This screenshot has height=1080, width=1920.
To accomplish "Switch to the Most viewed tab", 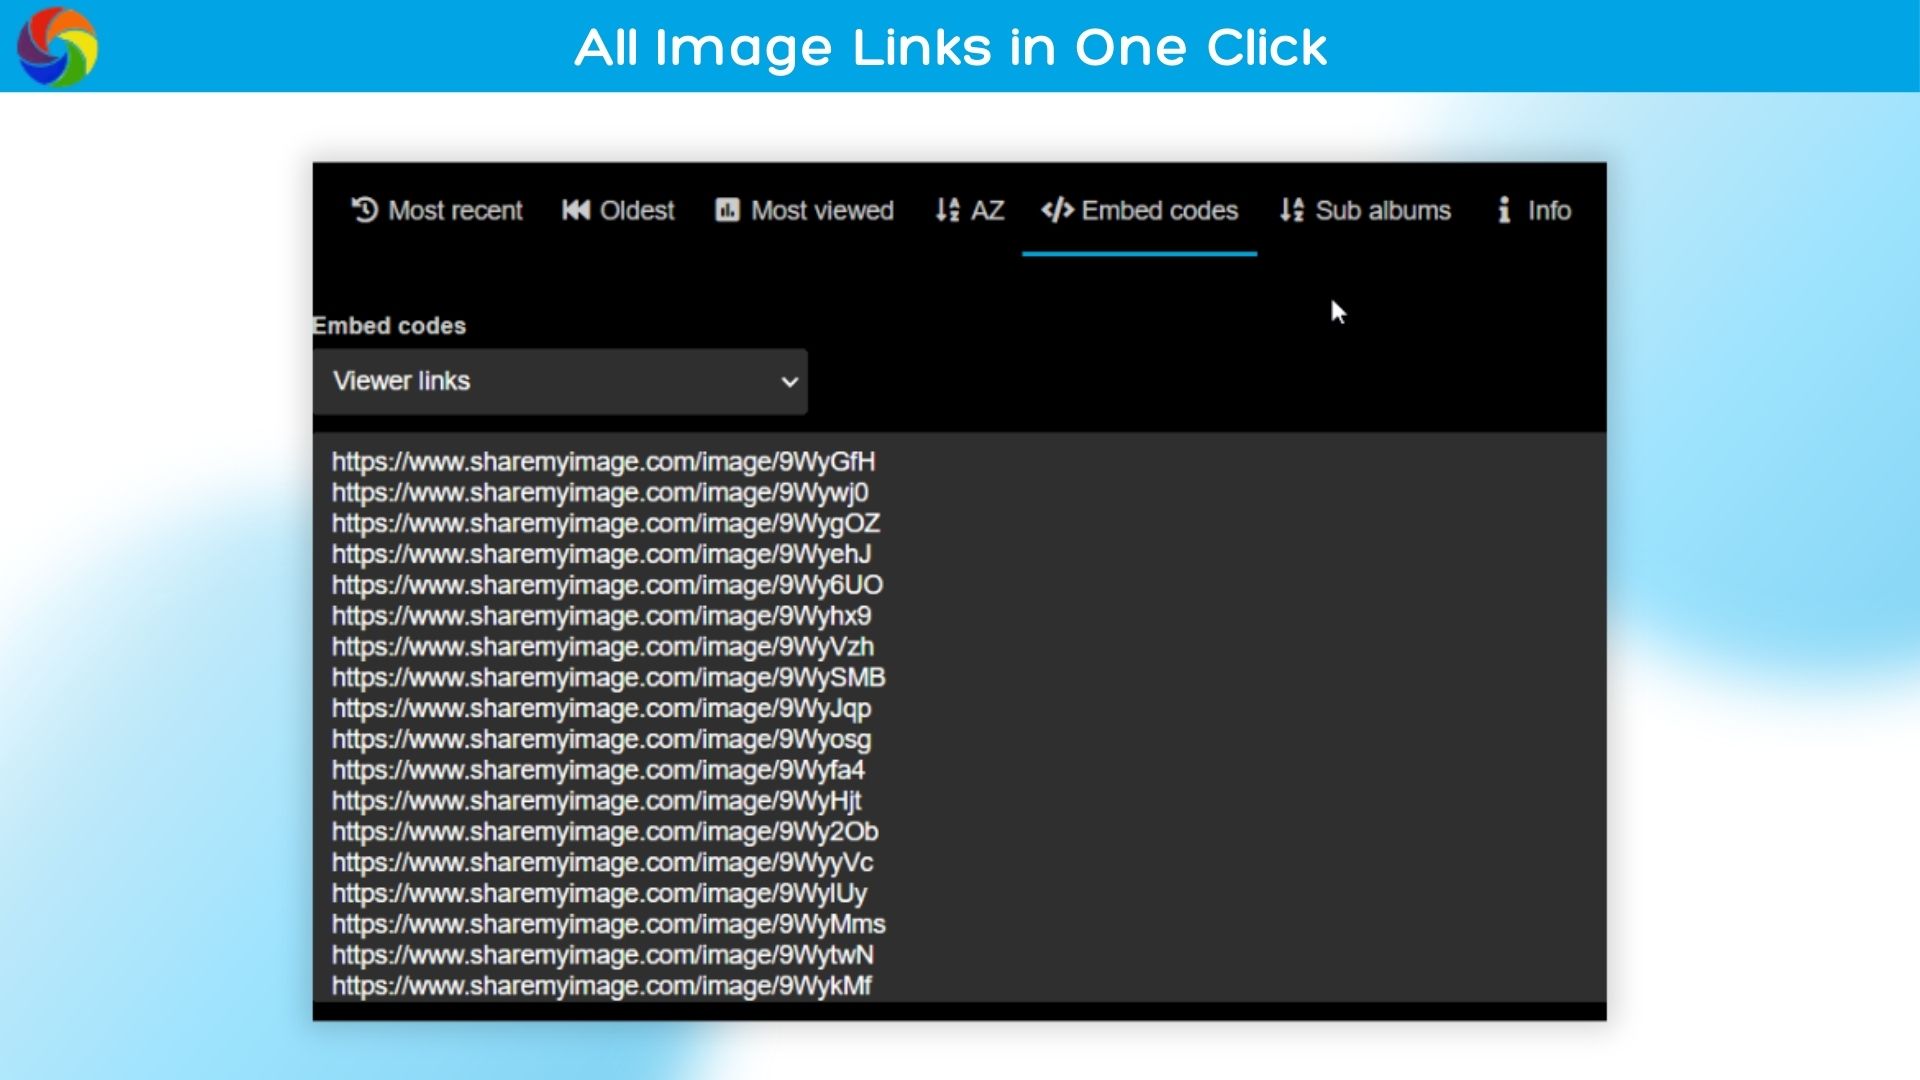I will point(821,210).
